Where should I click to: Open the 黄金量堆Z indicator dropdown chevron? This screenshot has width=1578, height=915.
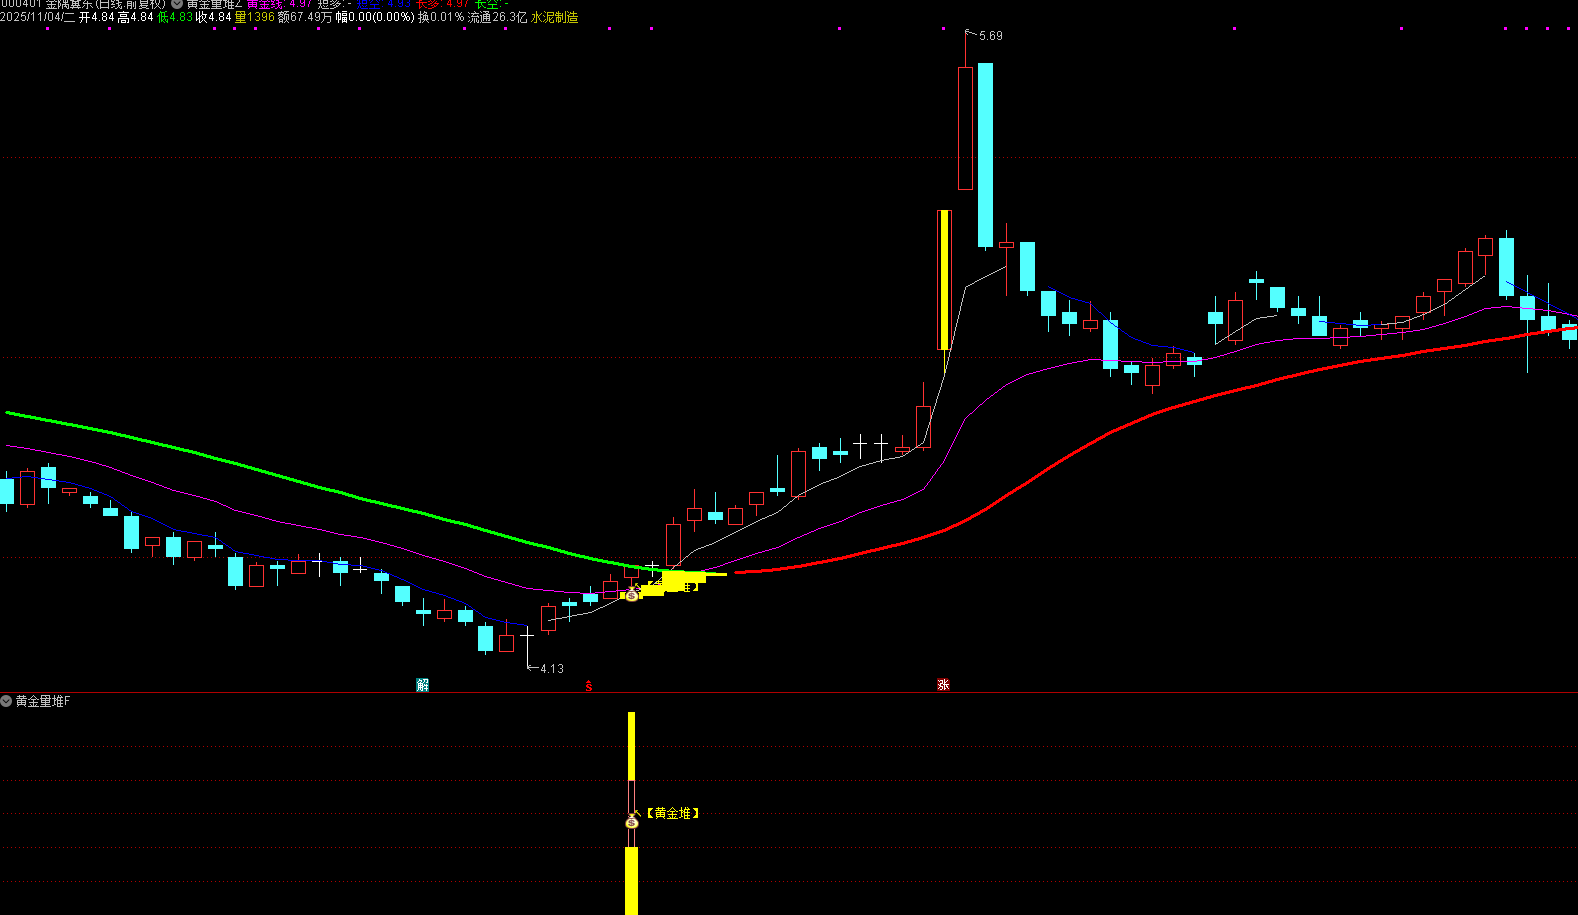tap(177, 4)
